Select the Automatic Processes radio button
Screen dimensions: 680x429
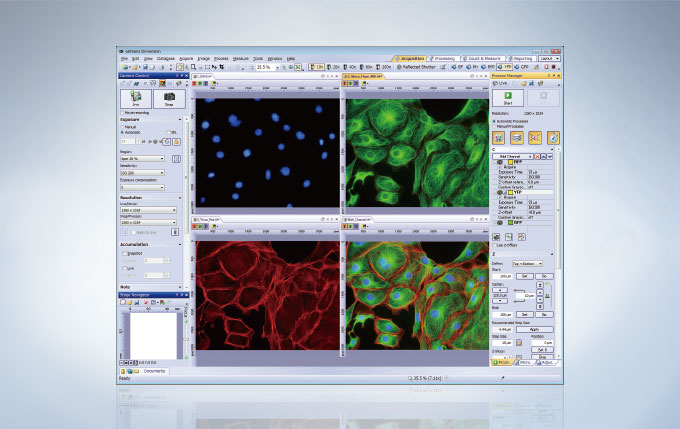pyautogui.click(x=495, y=121)
